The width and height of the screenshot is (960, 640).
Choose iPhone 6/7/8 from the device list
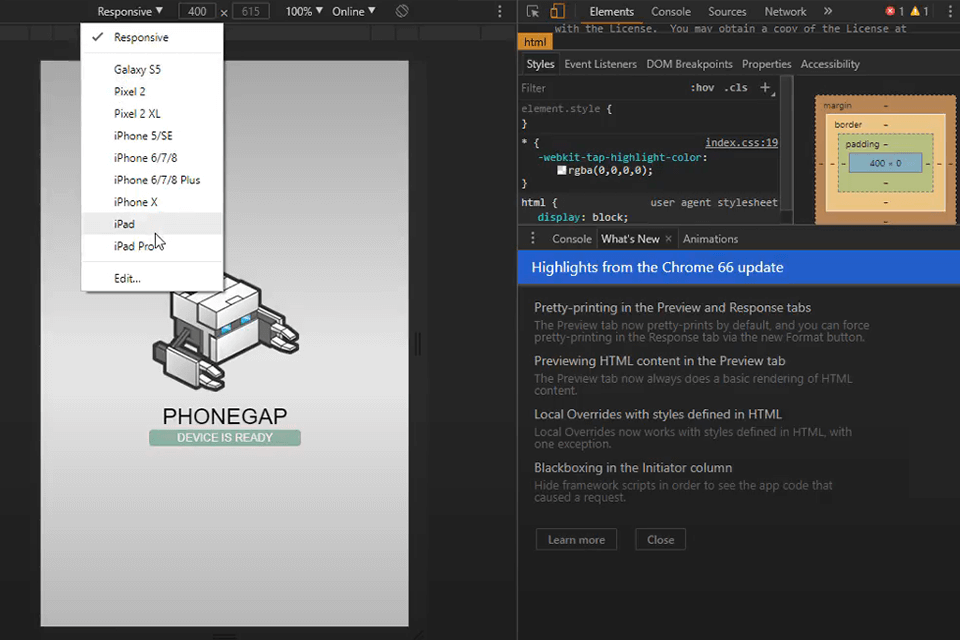pos(152,157)
